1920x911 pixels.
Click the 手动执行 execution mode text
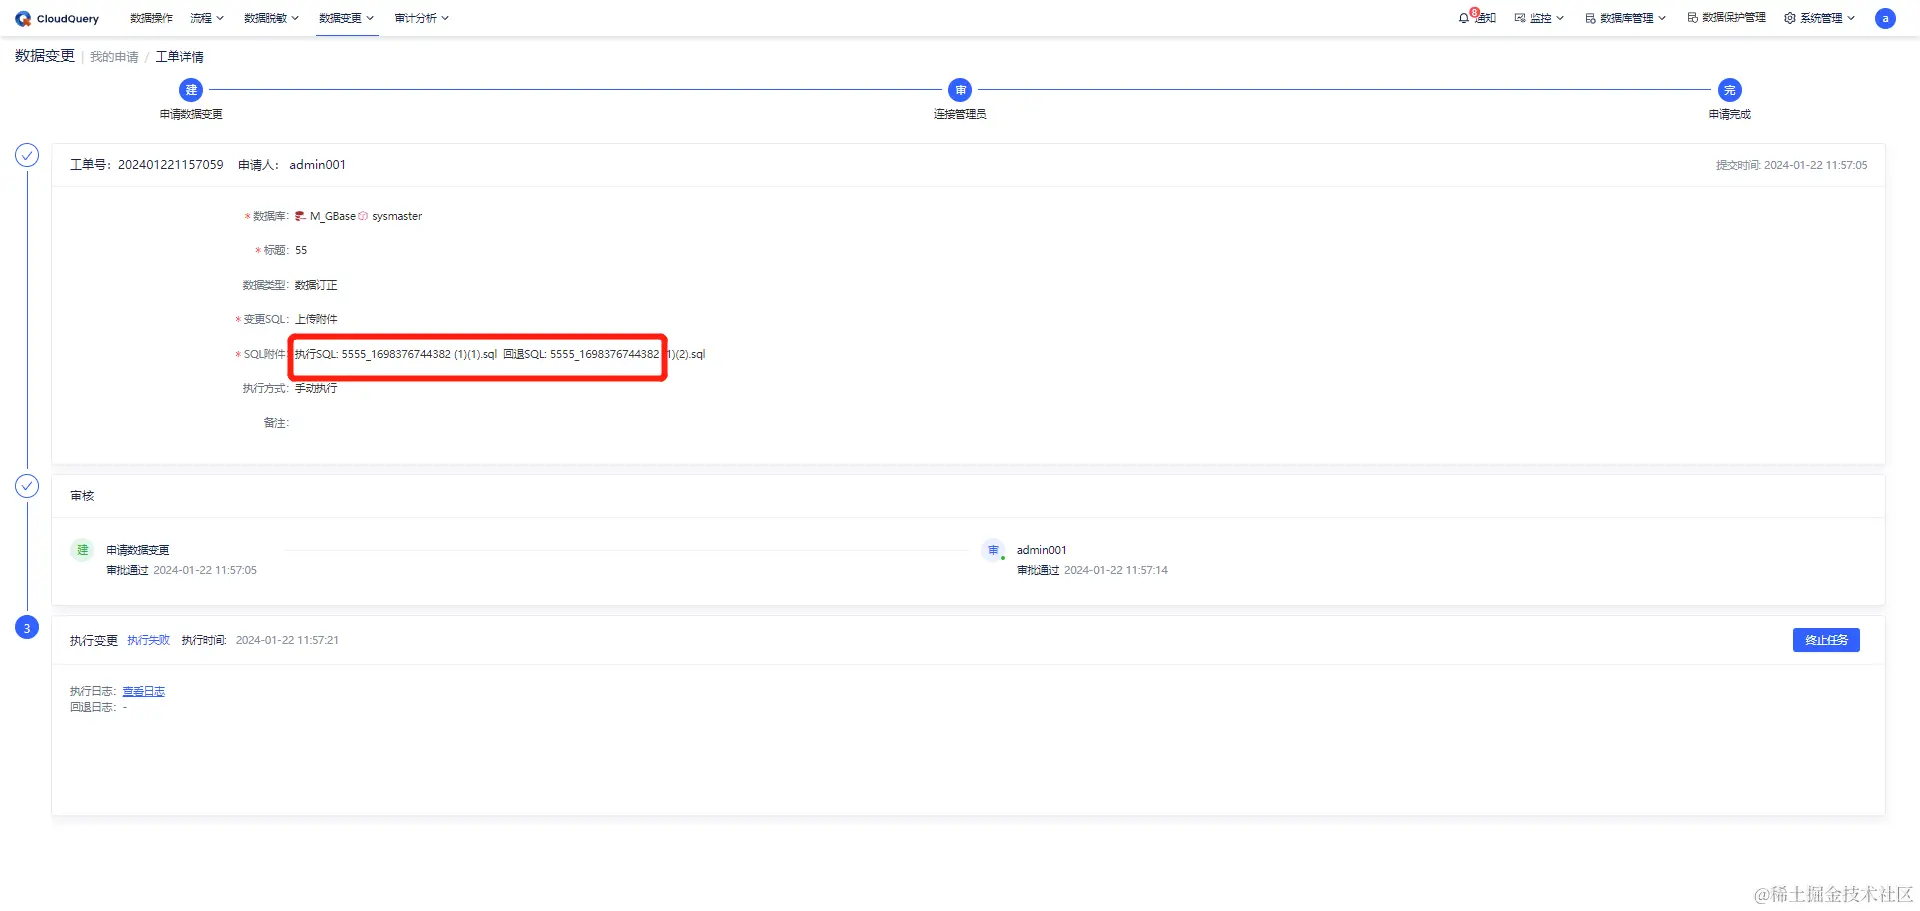click(x=316, y=388)
